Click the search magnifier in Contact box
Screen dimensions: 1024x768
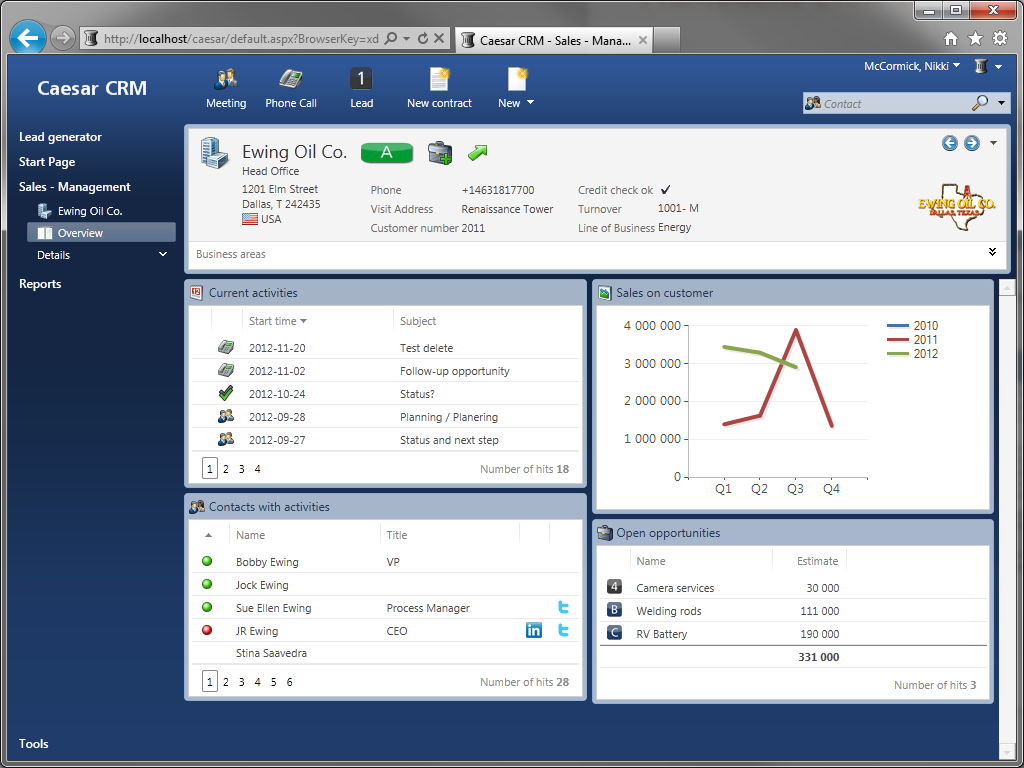980,103
